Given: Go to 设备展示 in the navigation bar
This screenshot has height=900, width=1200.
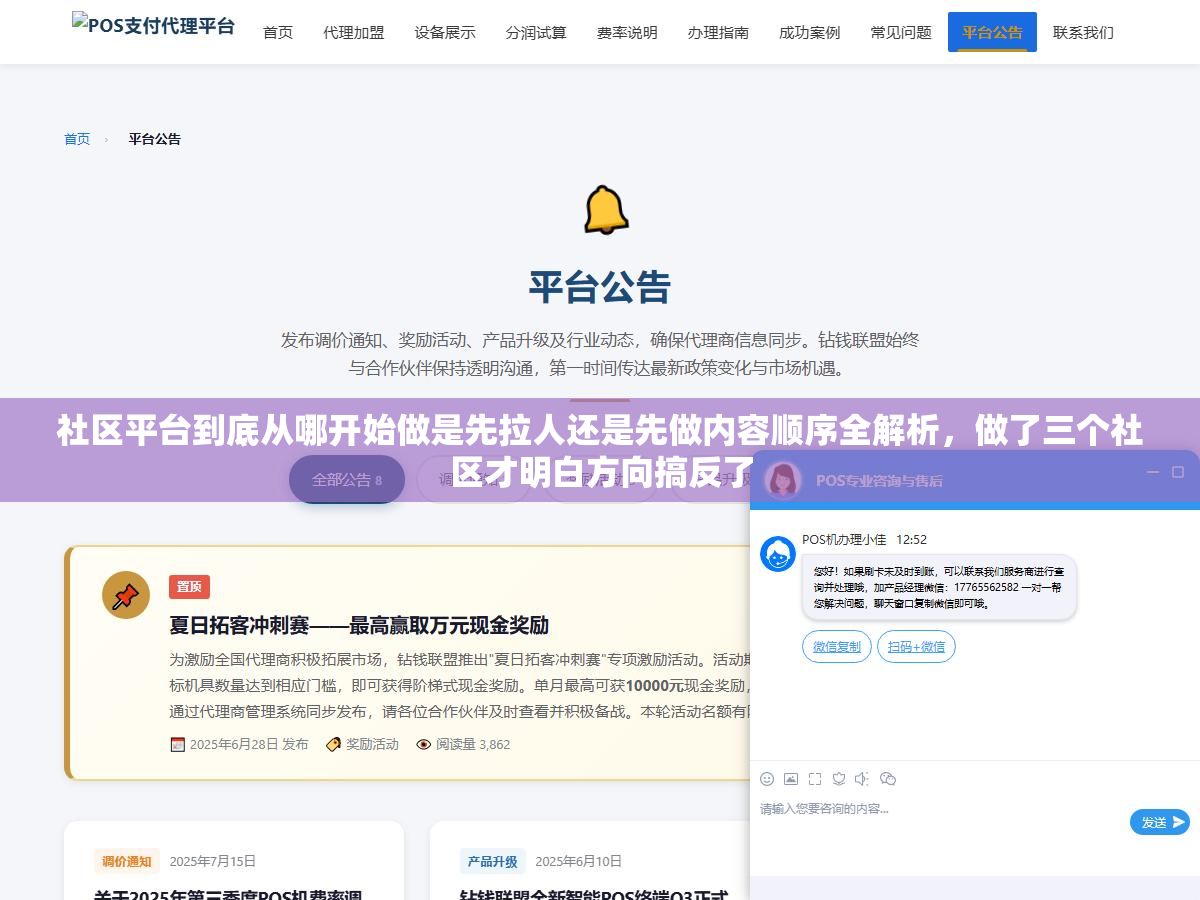Looking at the screenshot, I should pos(445,32).
